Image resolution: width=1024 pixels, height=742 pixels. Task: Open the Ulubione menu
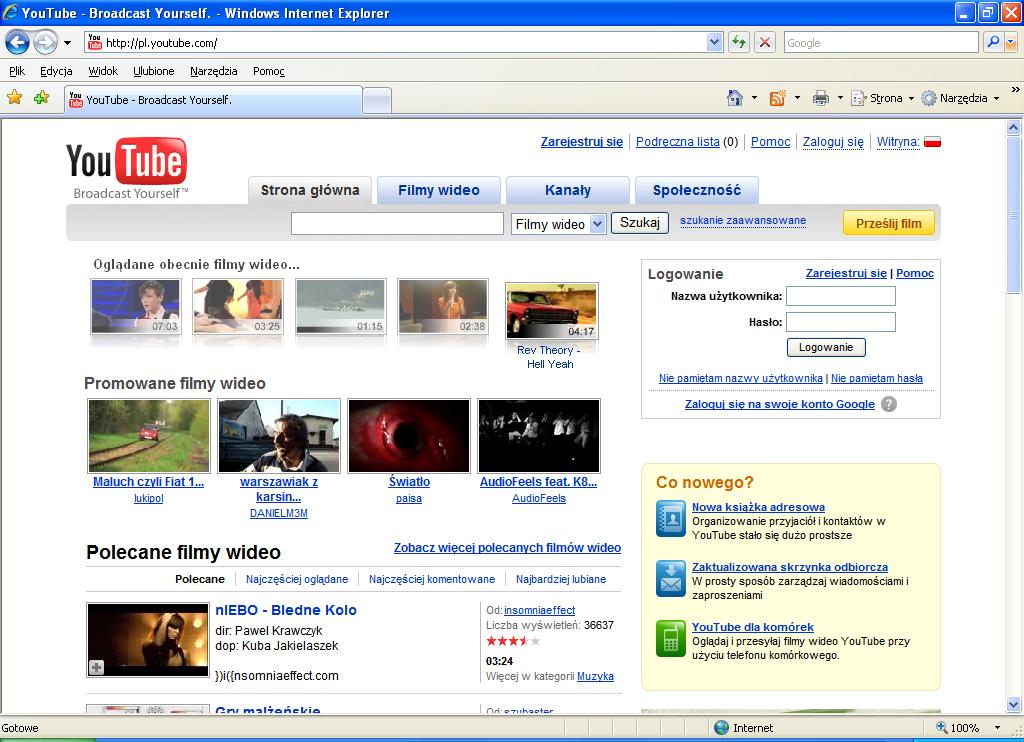coord(153,71)
